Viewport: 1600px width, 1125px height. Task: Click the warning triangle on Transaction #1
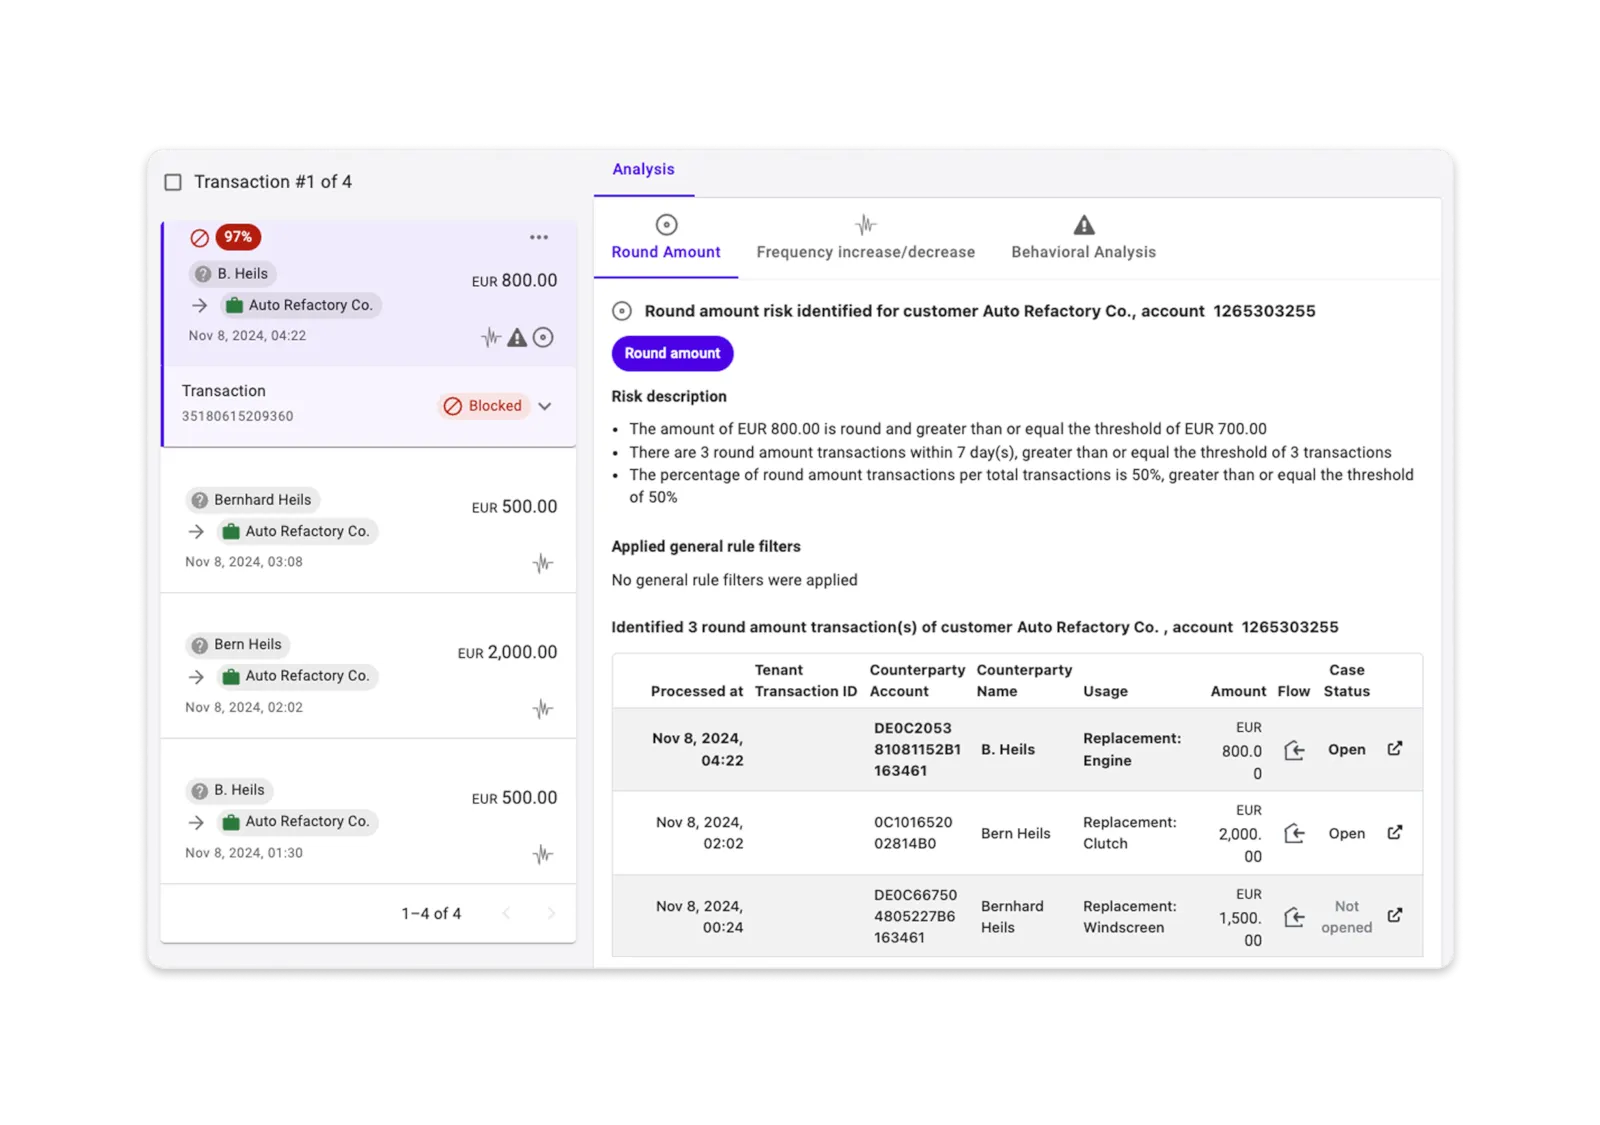(x=516, y=337)
